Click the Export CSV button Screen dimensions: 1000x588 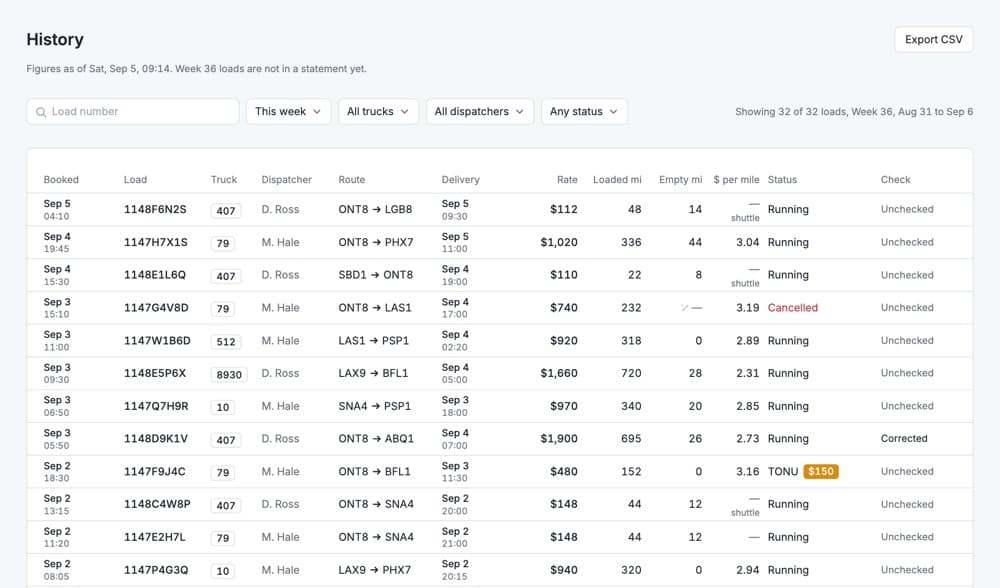934,40
